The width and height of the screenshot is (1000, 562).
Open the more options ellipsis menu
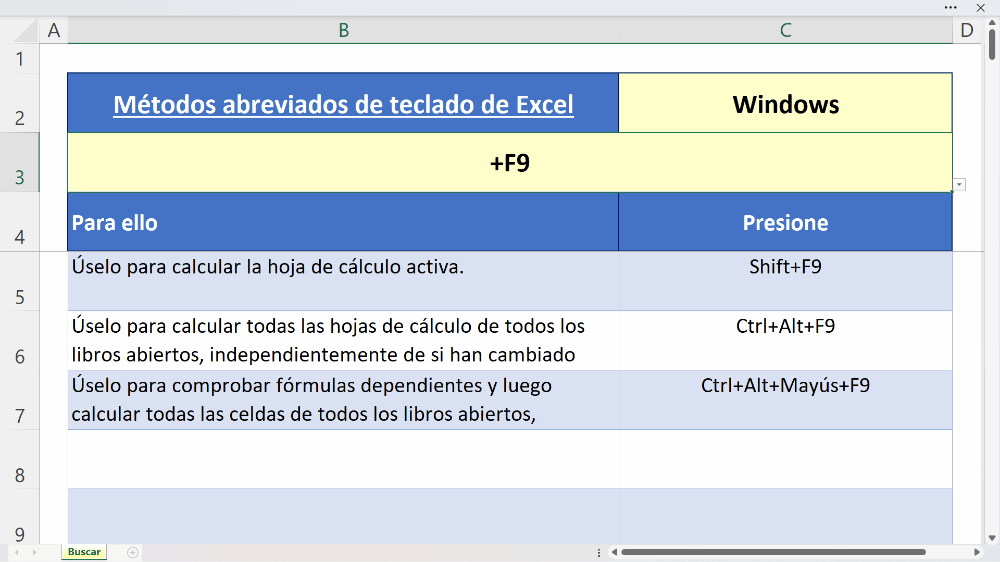point(950,8)
